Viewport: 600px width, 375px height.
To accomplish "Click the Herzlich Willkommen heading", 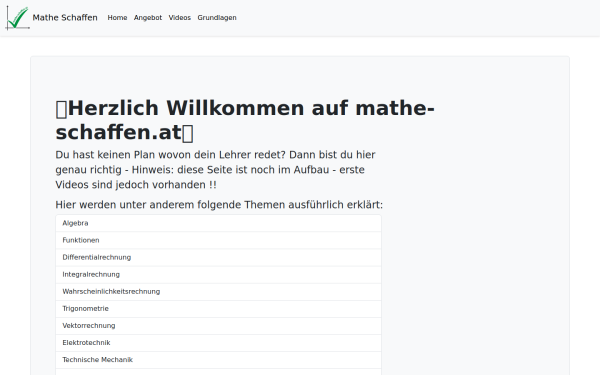I will 245,120.
